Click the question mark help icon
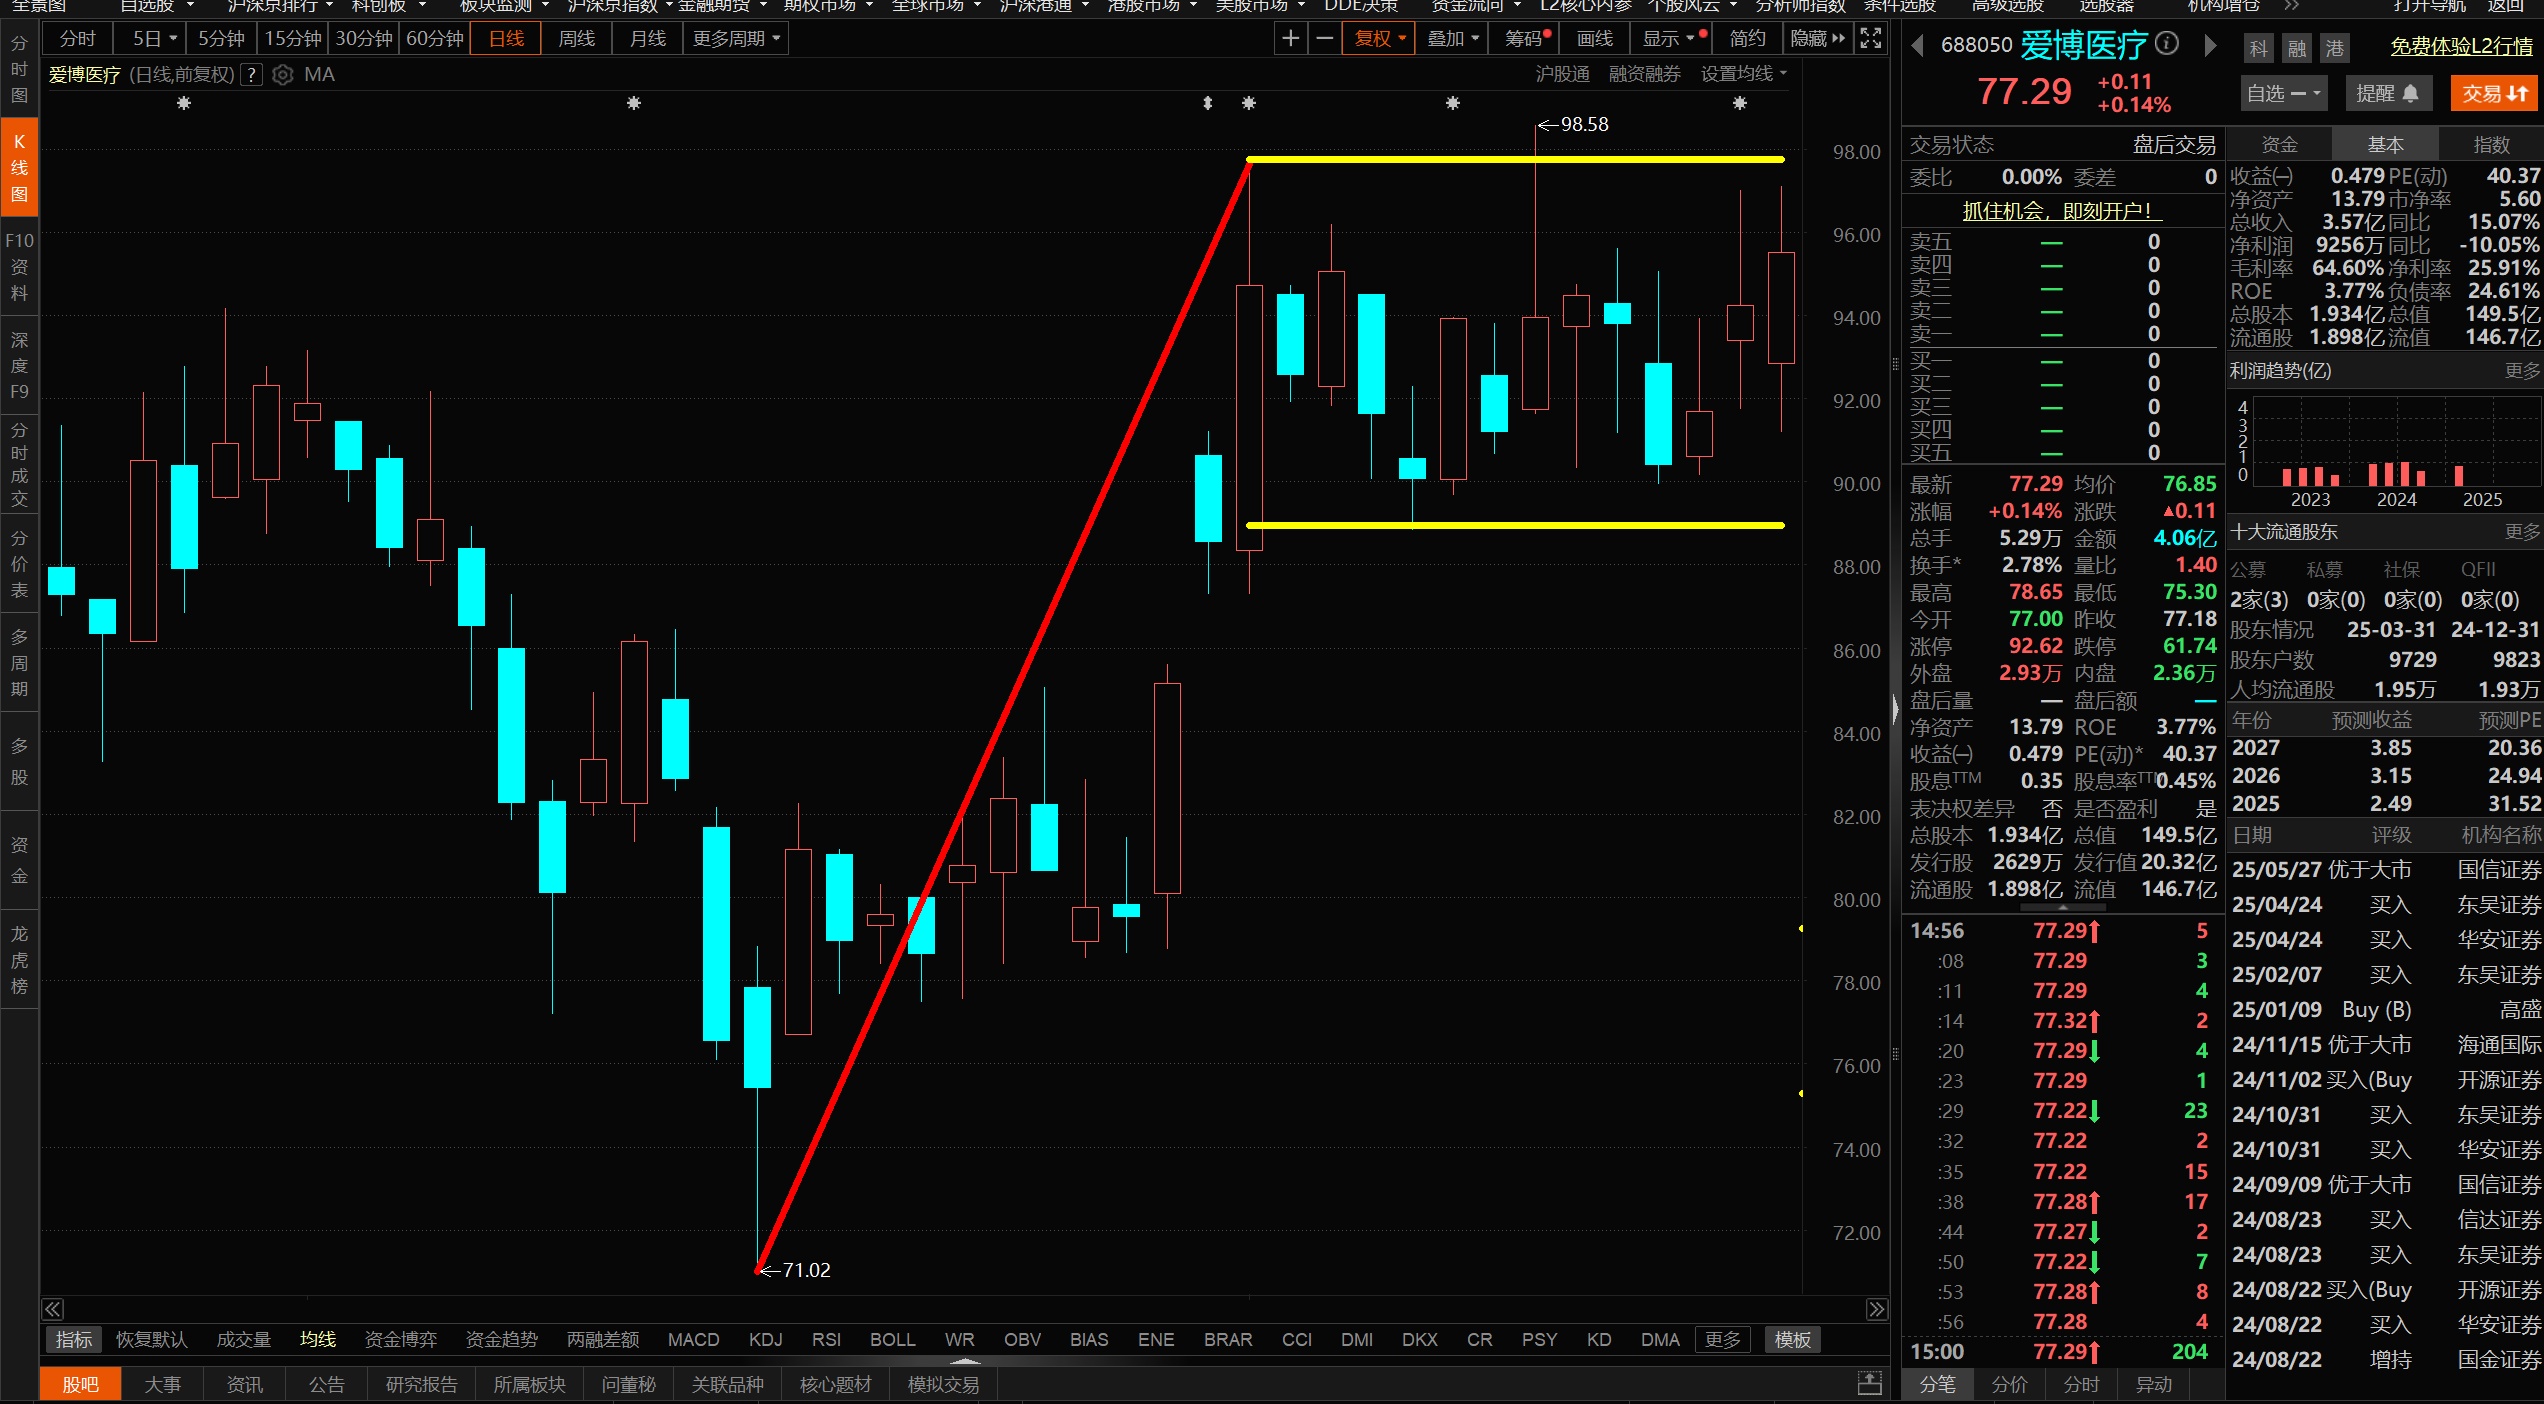The width and height of the screenshot is (2544, 1404). point(252,75)
